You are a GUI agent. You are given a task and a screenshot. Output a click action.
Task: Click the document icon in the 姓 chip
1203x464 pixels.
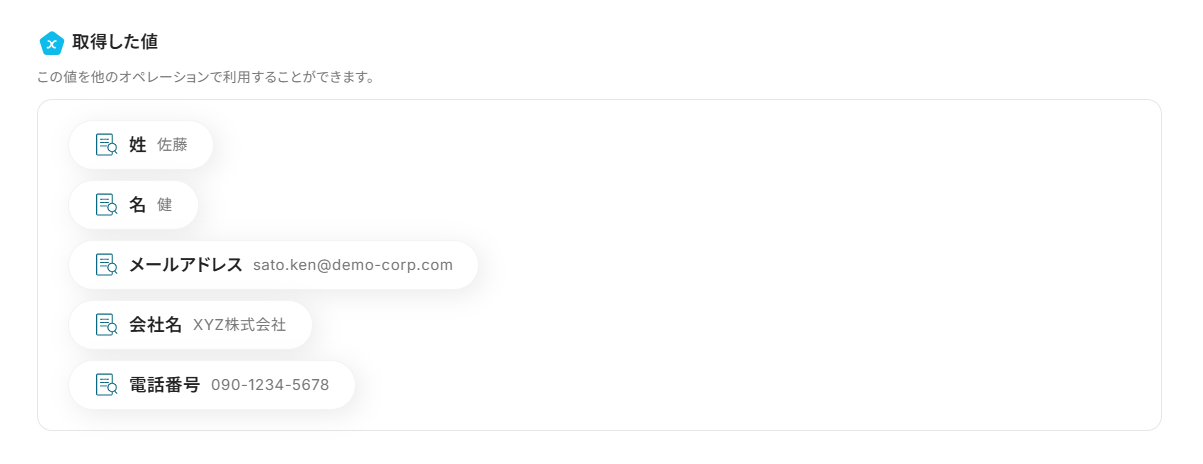coord(106,145)
